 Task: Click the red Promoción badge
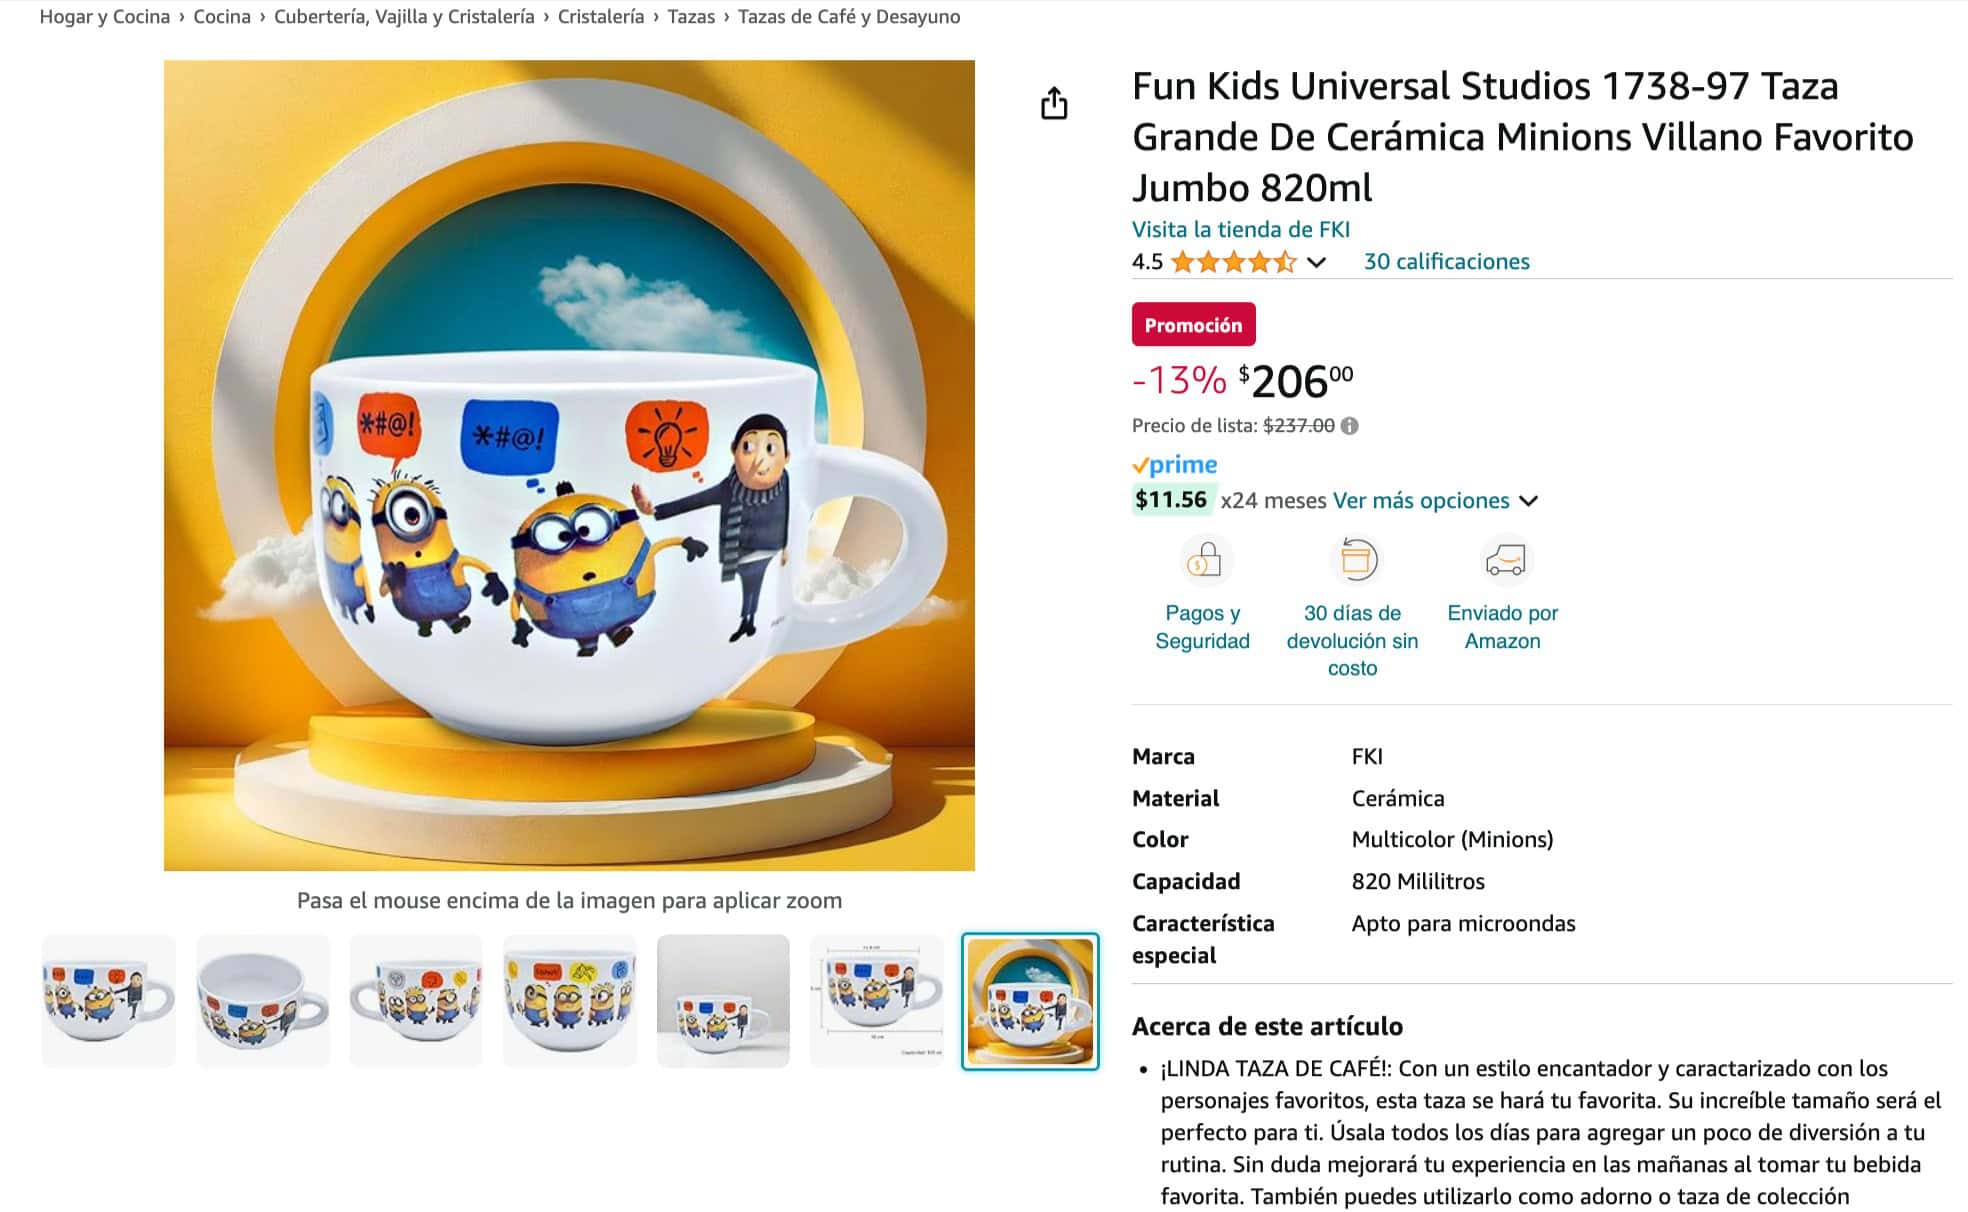(1193, 325)
